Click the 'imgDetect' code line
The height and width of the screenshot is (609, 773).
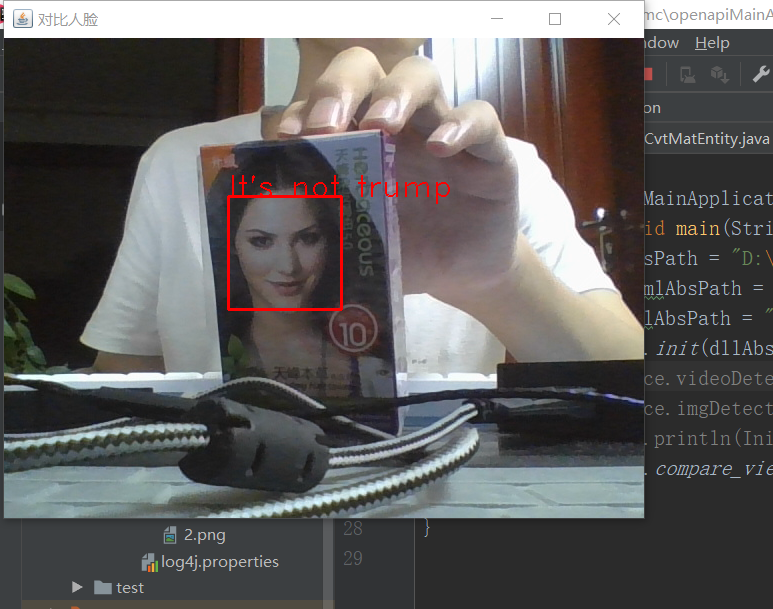point(725,409)
